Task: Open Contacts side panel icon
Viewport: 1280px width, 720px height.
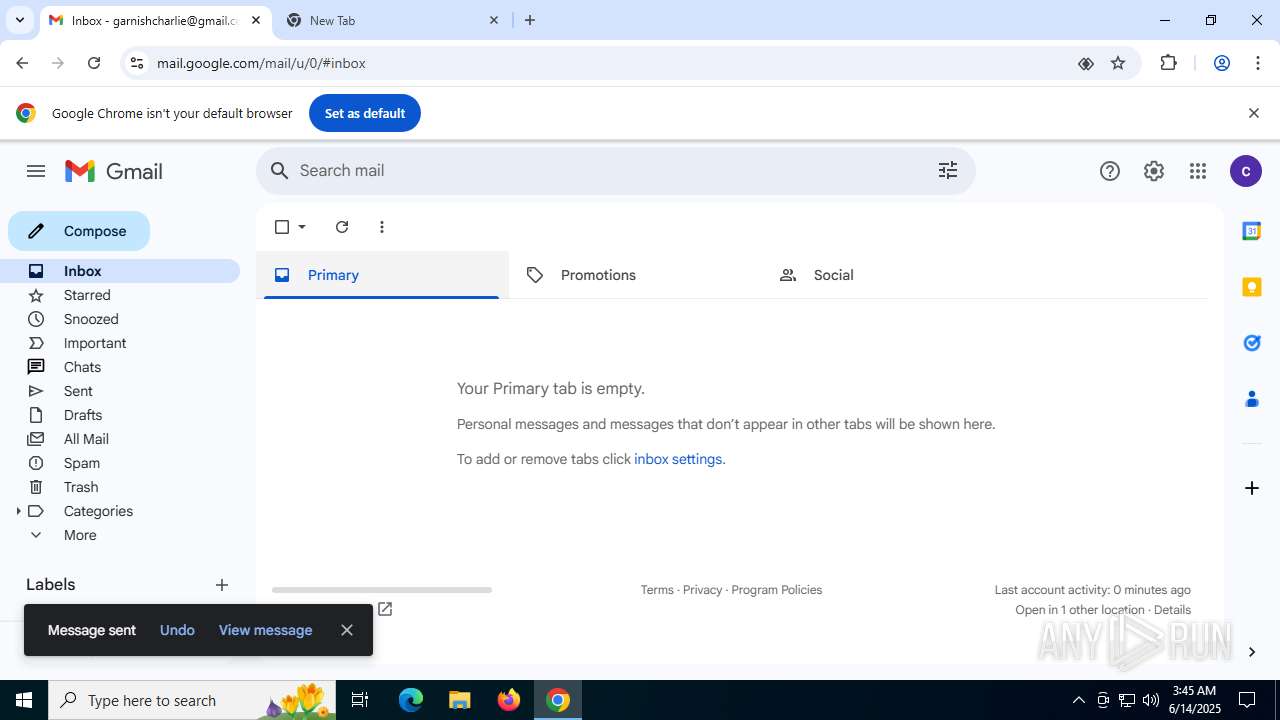Action: pyautogui.click(x=1251, y=399)
